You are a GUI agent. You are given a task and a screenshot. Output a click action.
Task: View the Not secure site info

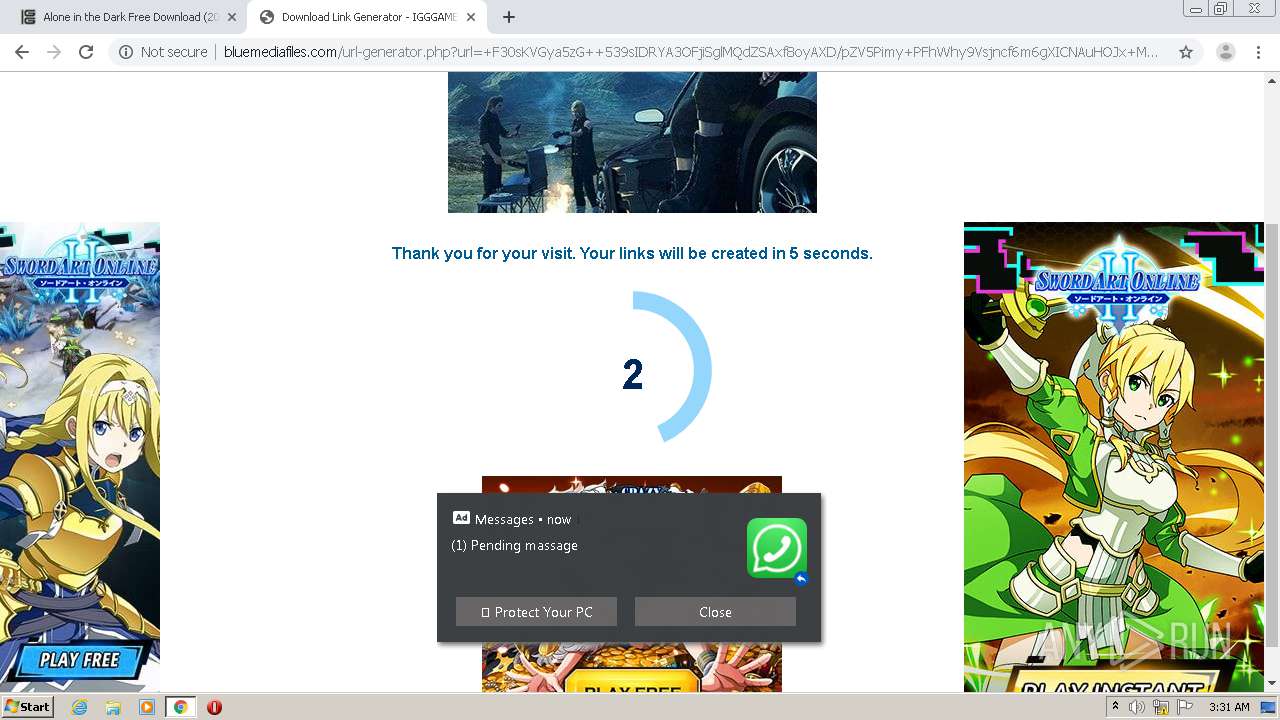[163, 52]
